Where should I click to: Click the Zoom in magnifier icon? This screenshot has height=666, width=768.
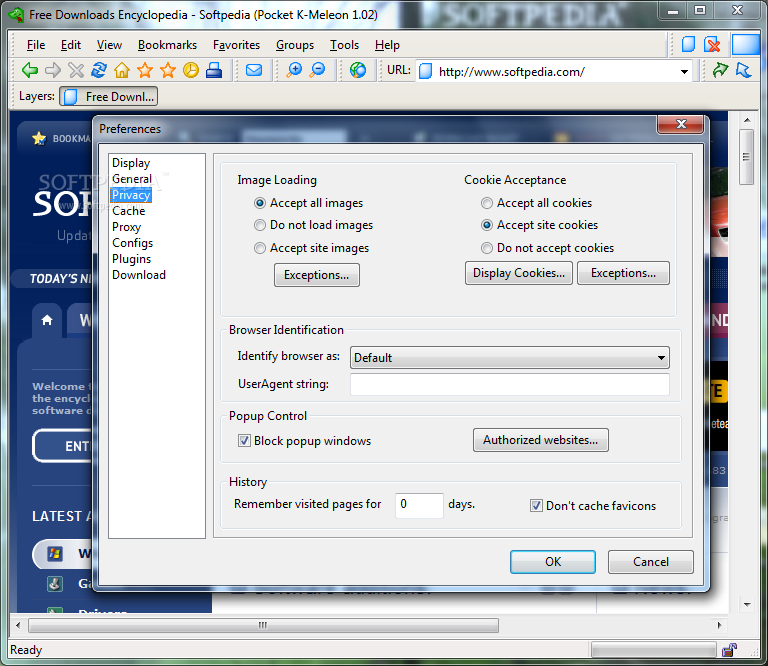[x=294, y=71]
